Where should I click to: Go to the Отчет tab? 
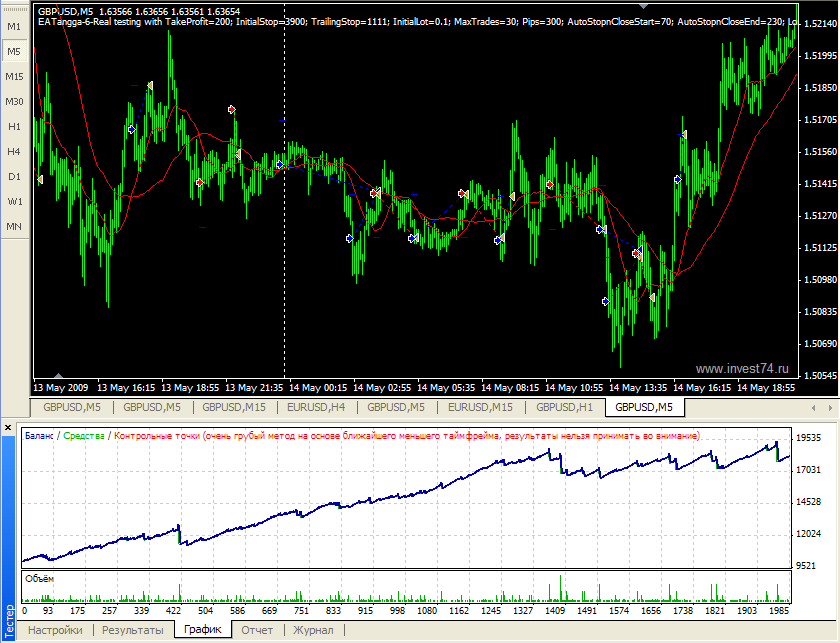(257, 630)
